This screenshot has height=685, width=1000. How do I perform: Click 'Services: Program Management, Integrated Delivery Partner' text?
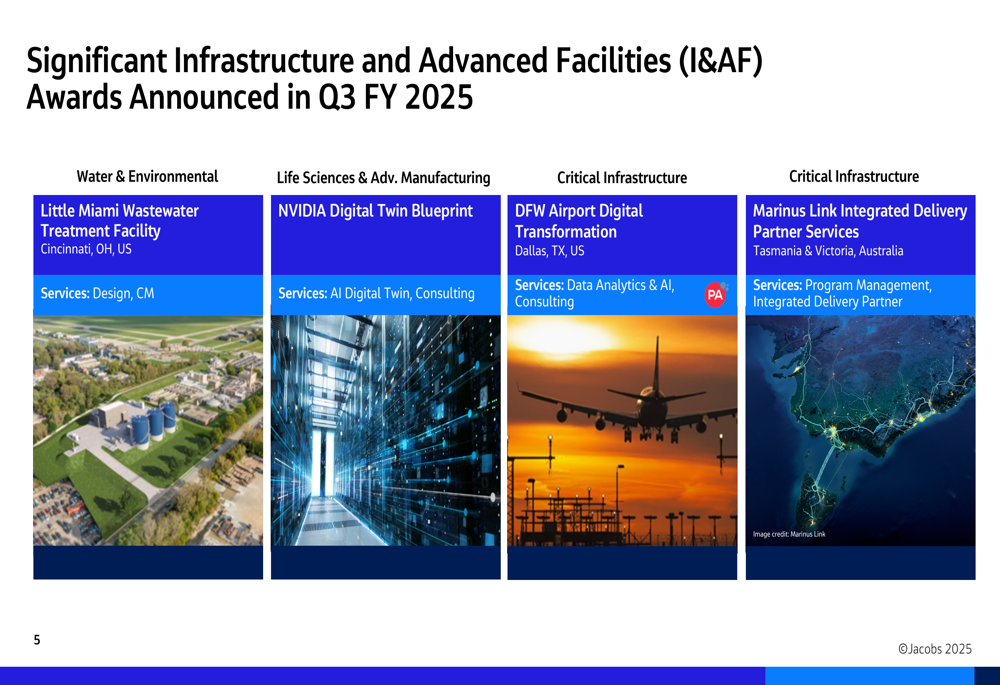(842, 293)
